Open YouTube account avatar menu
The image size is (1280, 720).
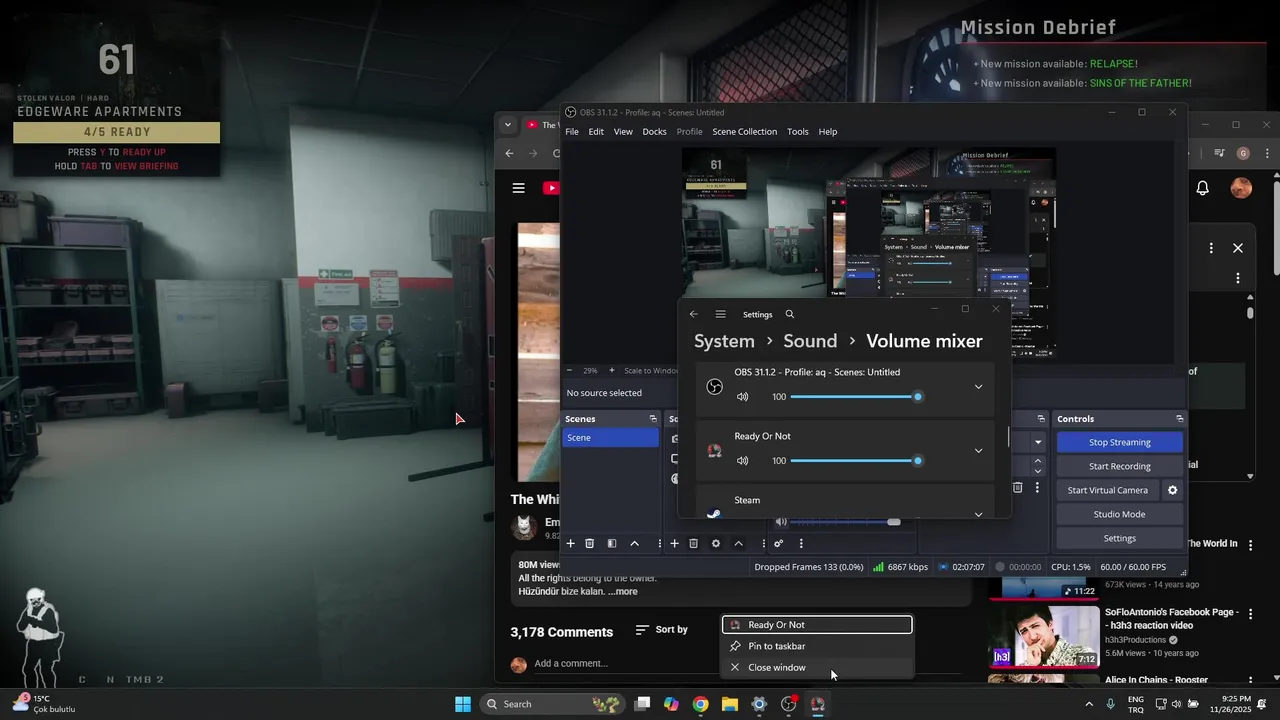pos(1241,188)
